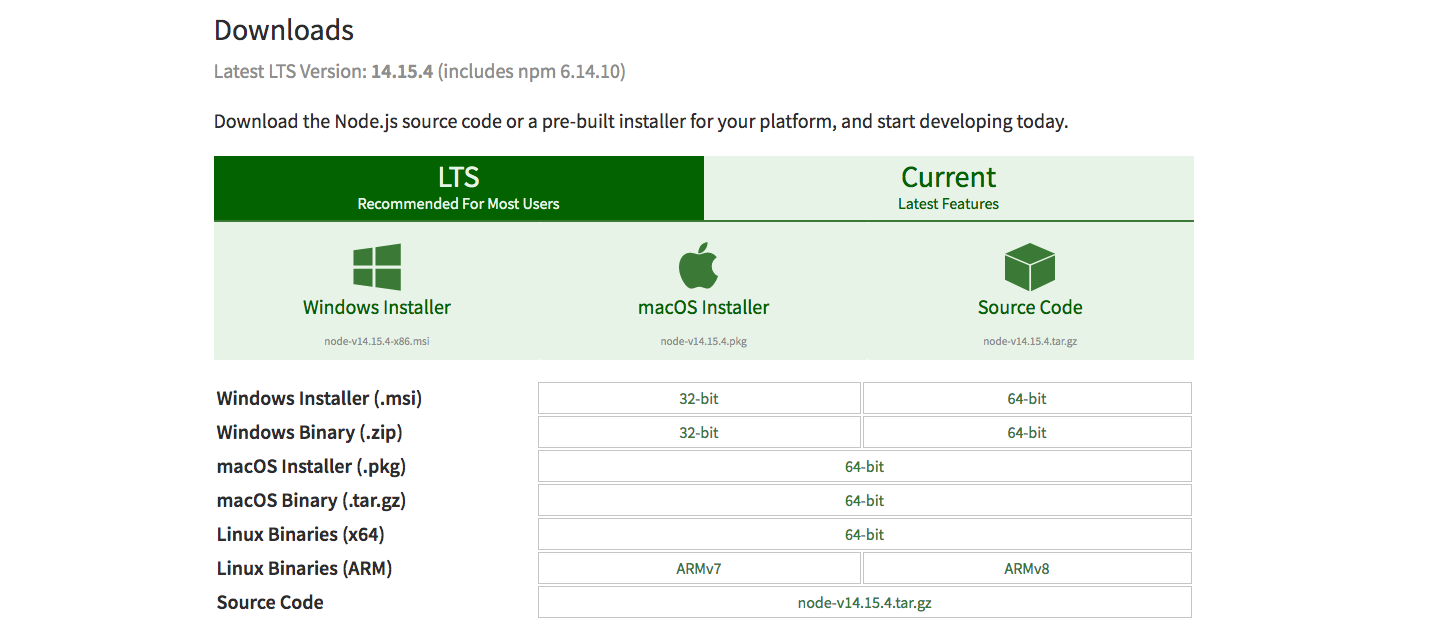Click the macOS Installer (.pkg) row label
The width and height of the screenshot is (1437, 641).
pos(311,466)
